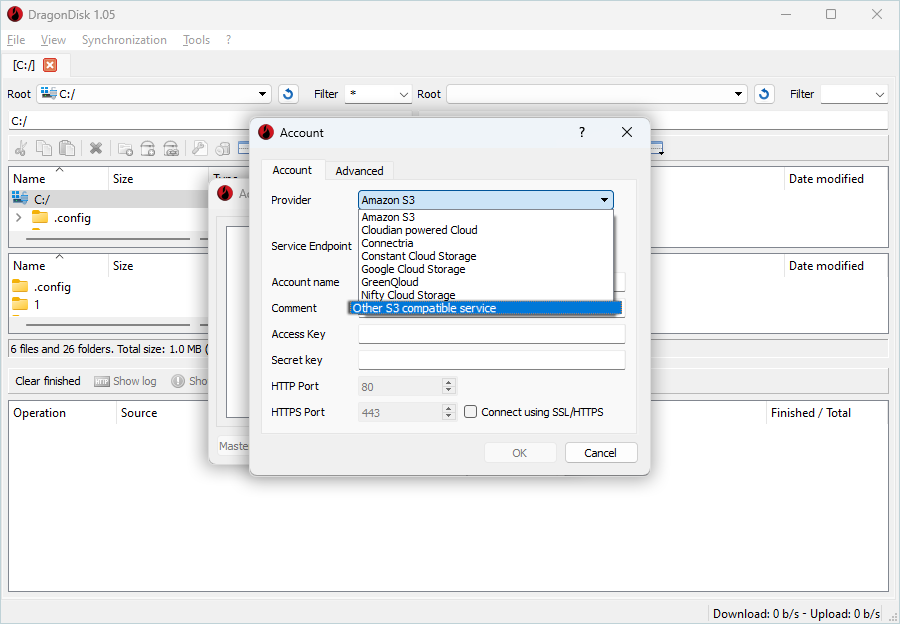Click the C:/ drive icon in tree

coord(20,199)
